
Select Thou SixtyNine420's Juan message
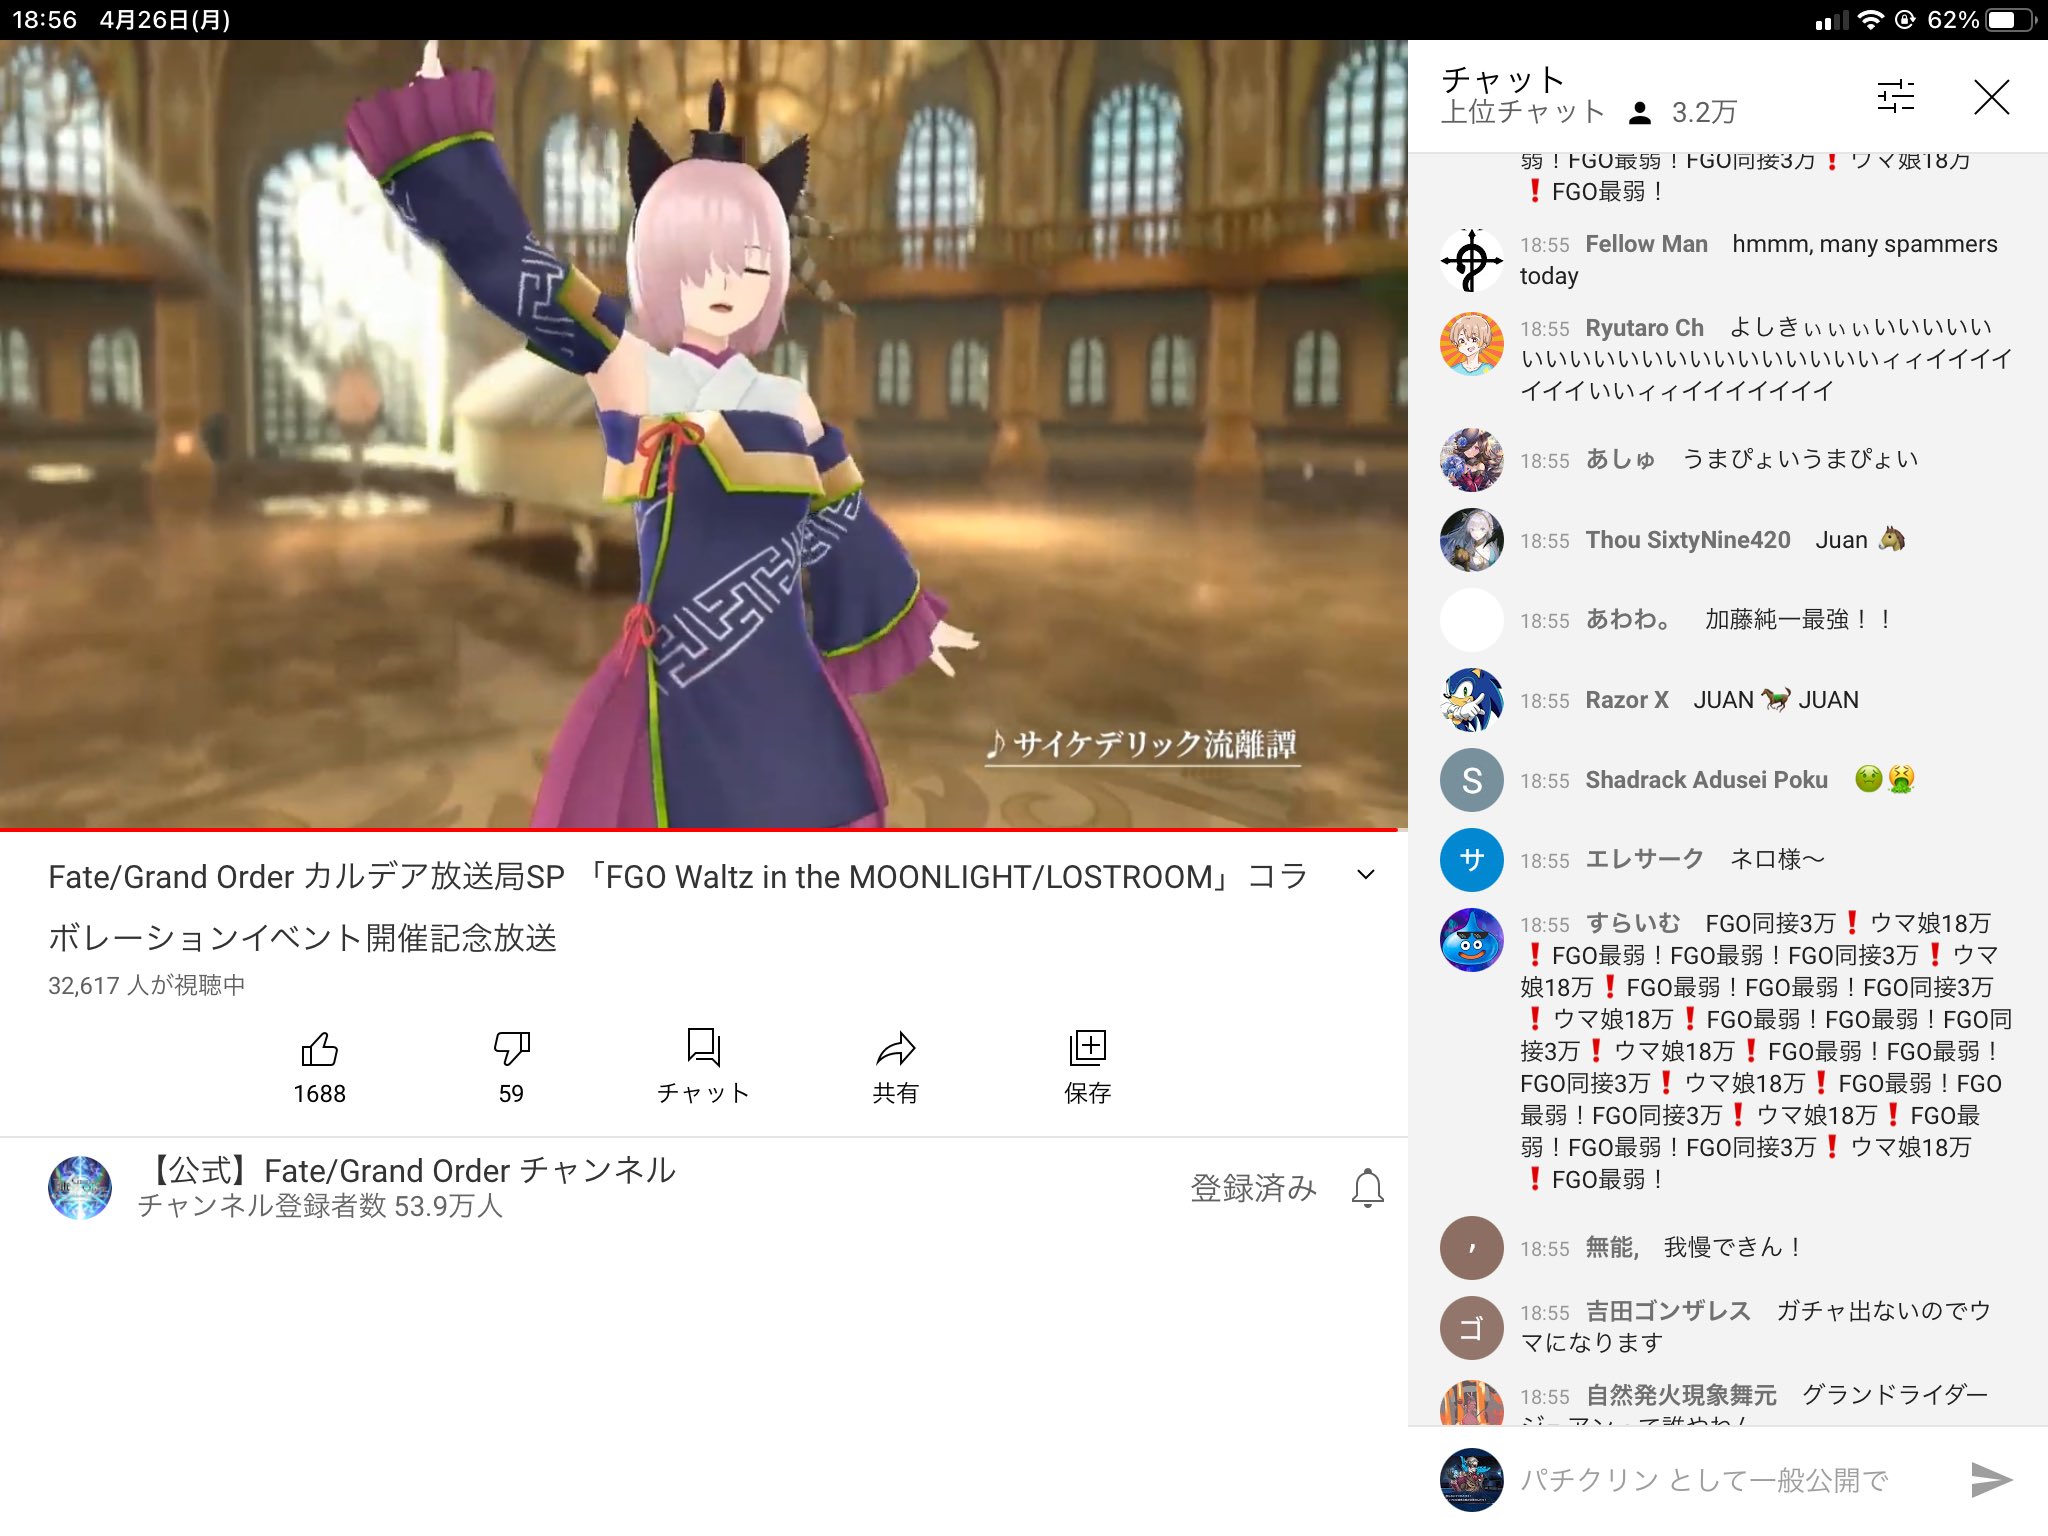pyautogui.click(x=1860, y=540)
